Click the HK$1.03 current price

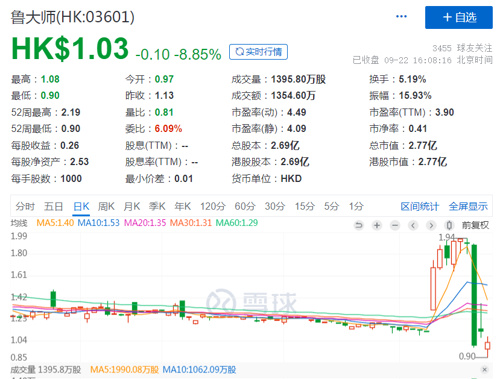tap(70, 49)
